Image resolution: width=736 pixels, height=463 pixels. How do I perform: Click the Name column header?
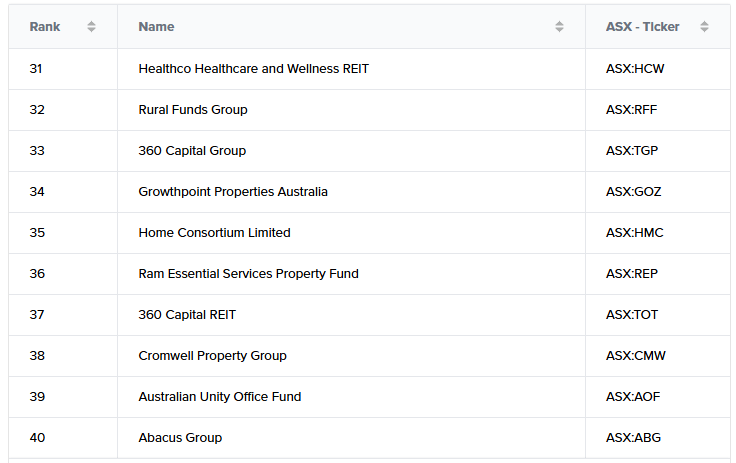[x=156, y=27]
